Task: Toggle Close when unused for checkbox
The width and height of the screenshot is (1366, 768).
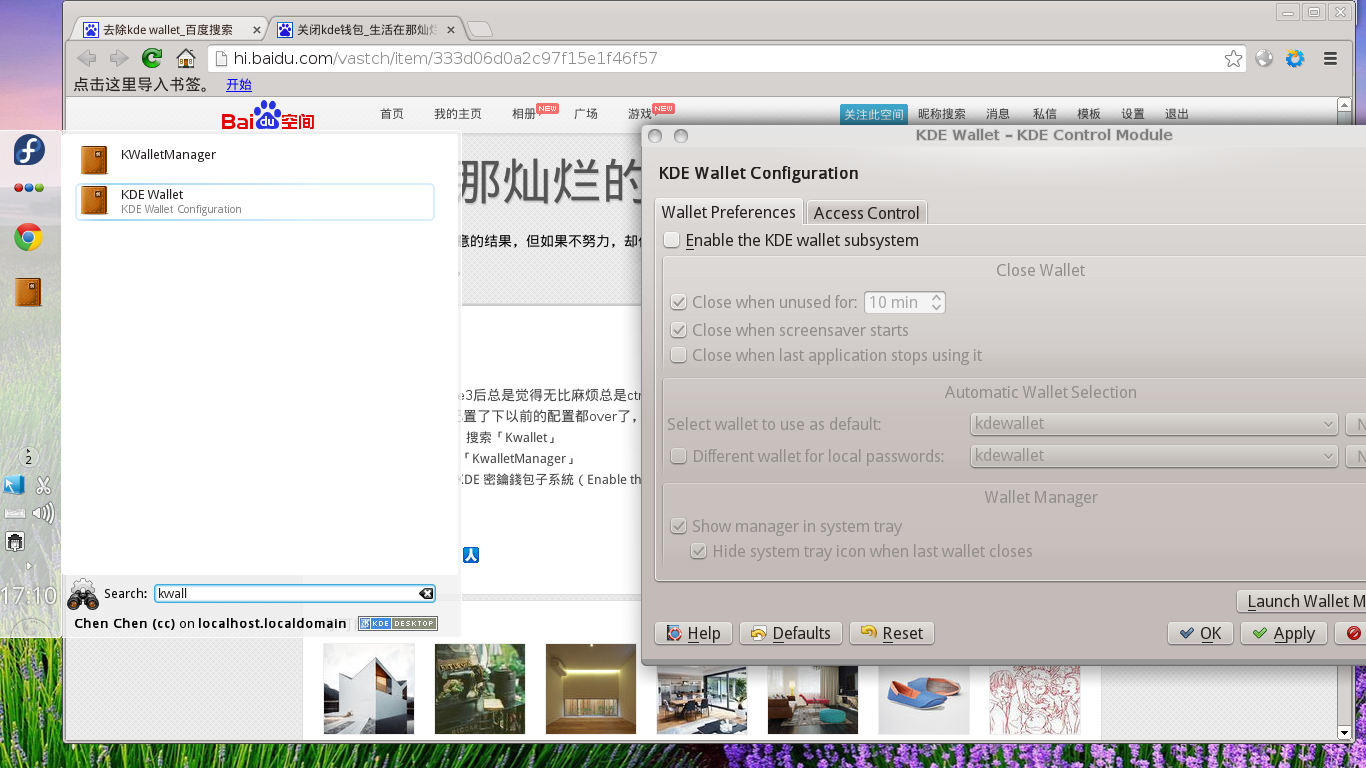Action: 678,302
